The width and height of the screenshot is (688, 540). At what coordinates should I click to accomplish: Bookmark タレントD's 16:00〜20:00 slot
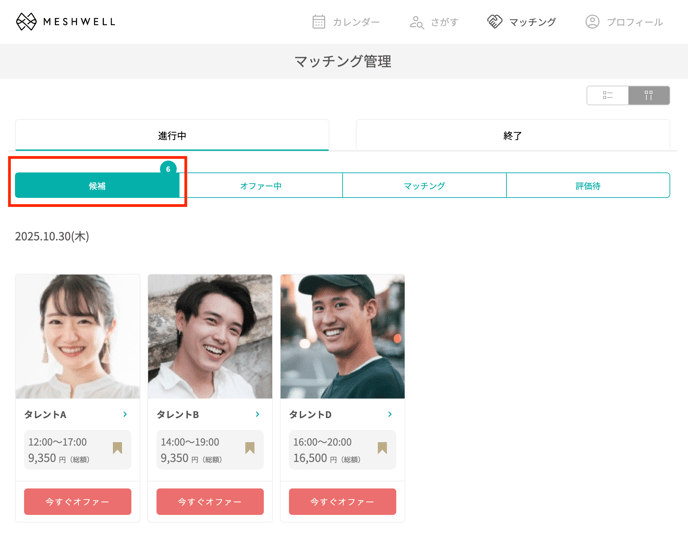(381, 449)
